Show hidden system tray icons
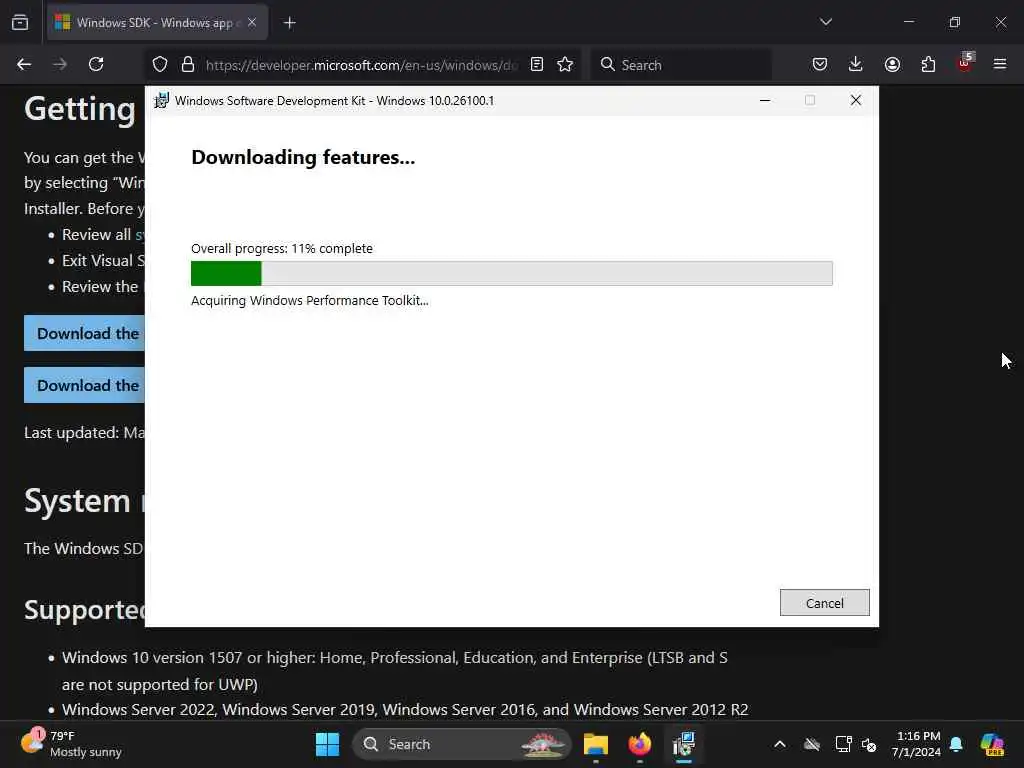The height and width of the screenshot is (768, 1024). click(780, 744)
